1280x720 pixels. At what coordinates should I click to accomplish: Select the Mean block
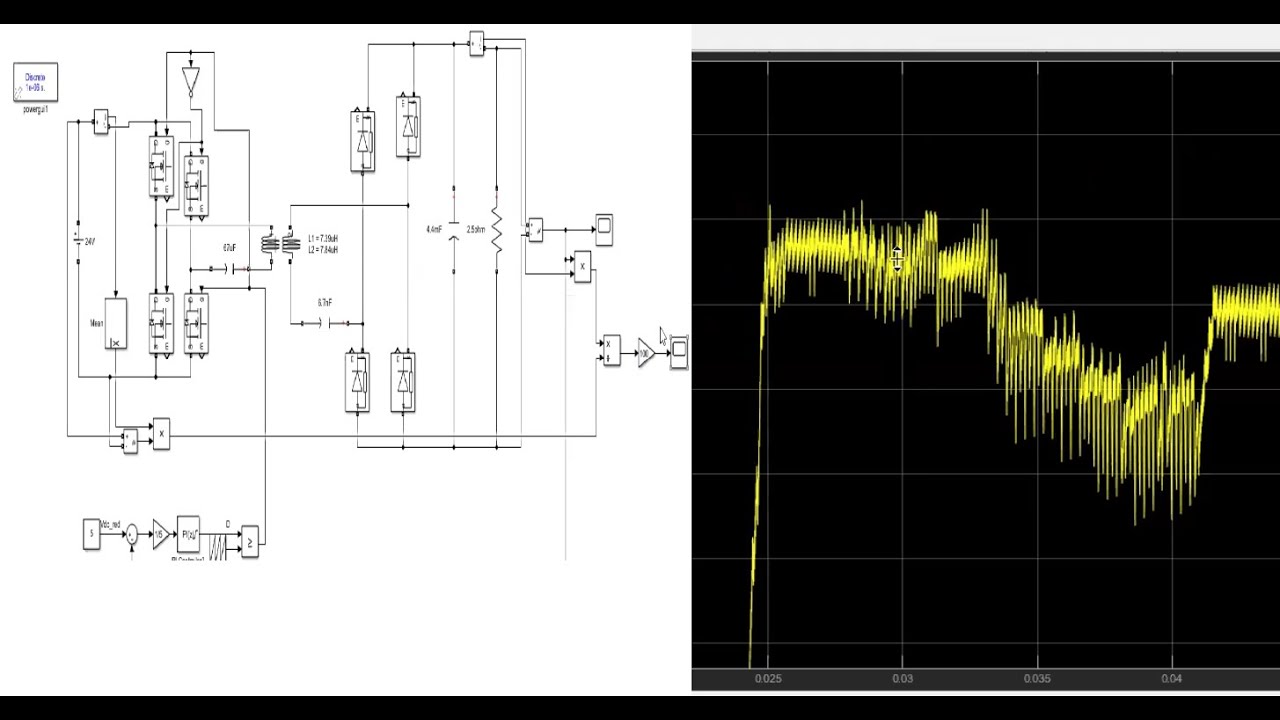115,324
